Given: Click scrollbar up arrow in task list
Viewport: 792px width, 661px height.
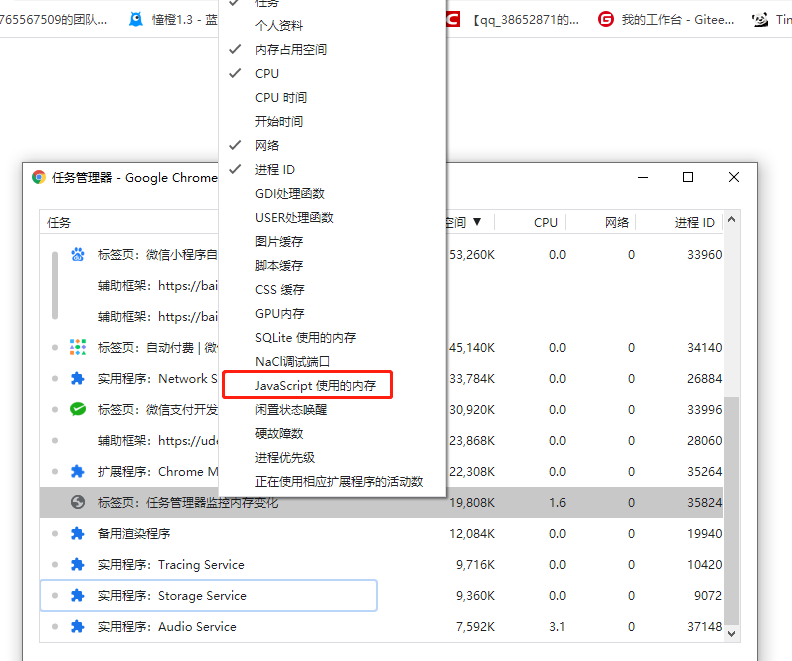Looking at the screenshot, I should pos(731,220).
